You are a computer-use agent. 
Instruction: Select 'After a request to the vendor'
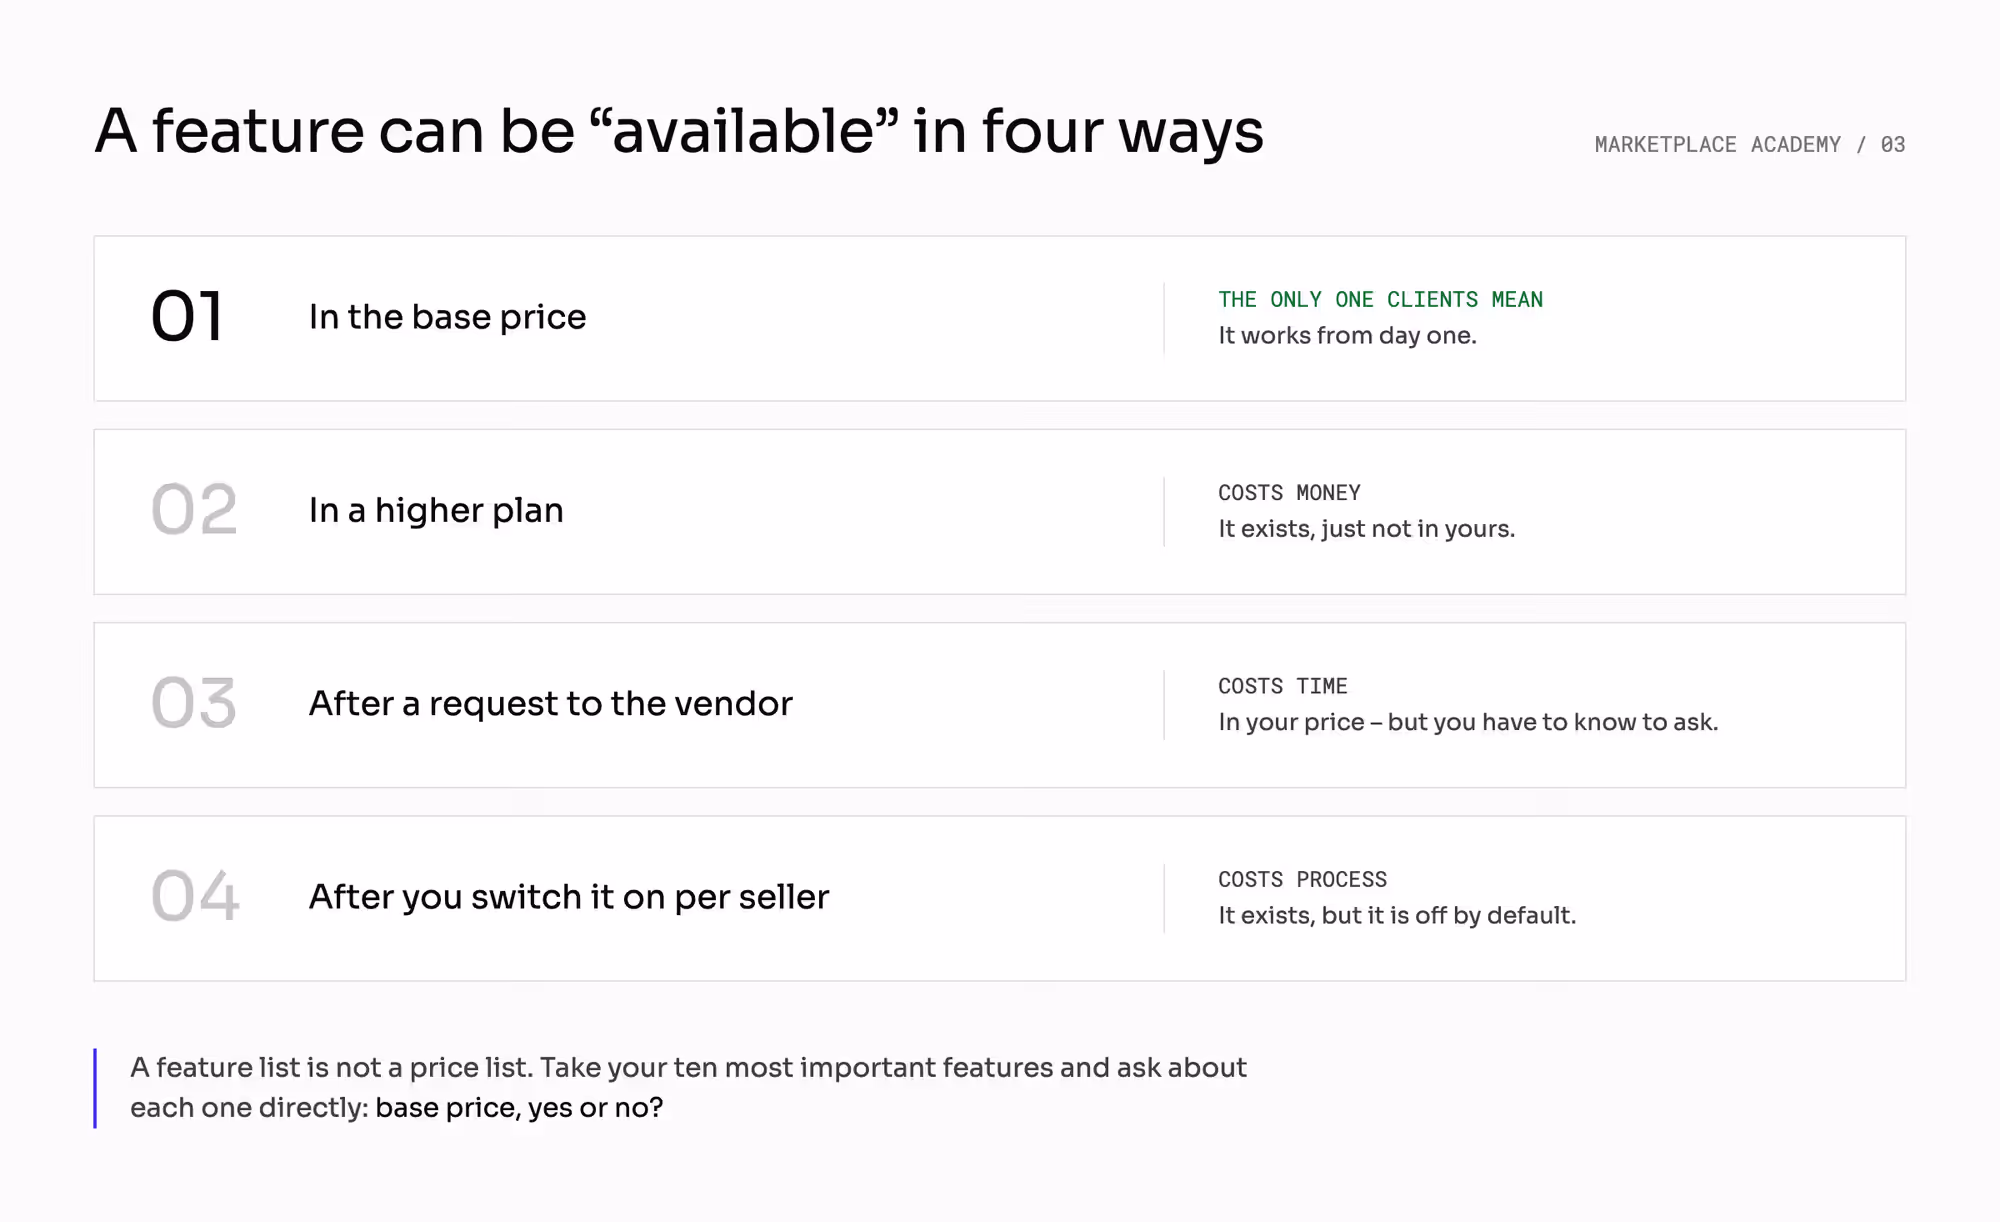coord(550,704)
